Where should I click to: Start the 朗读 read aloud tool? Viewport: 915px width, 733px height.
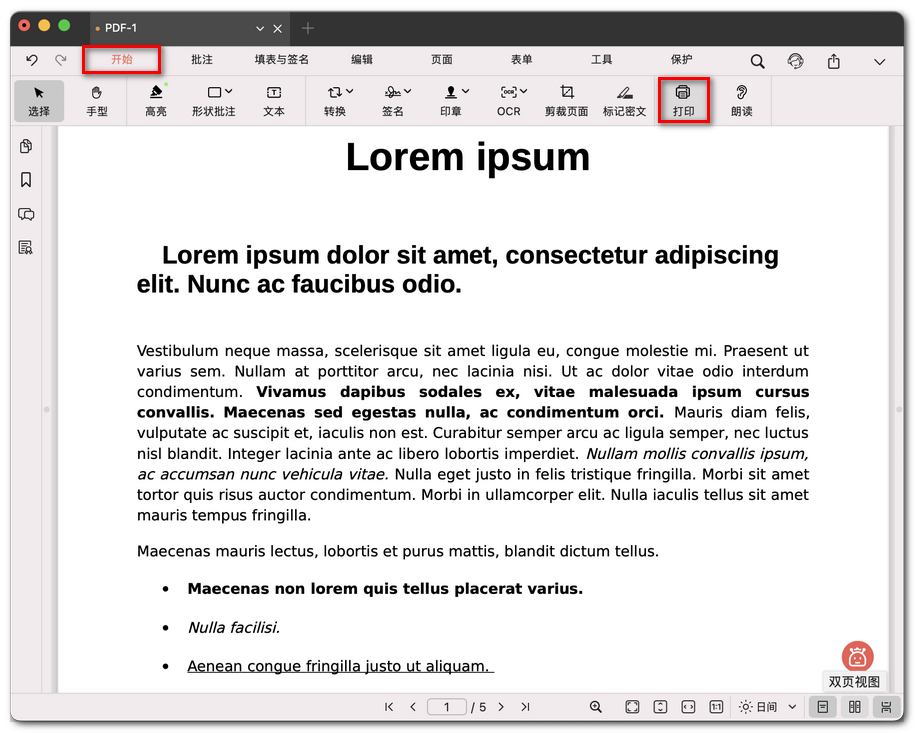click(x=742, y=101)
